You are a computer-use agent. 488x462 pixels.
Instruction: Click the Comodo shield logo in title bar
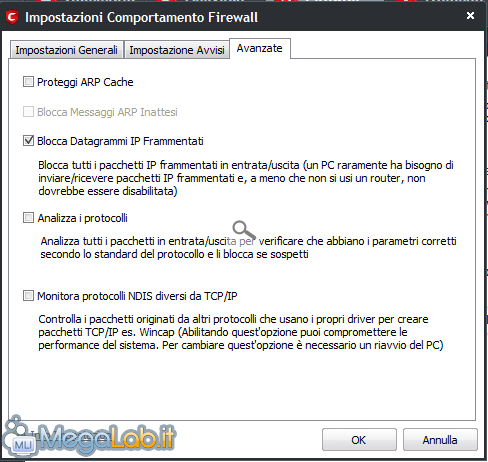pos(12,17)
